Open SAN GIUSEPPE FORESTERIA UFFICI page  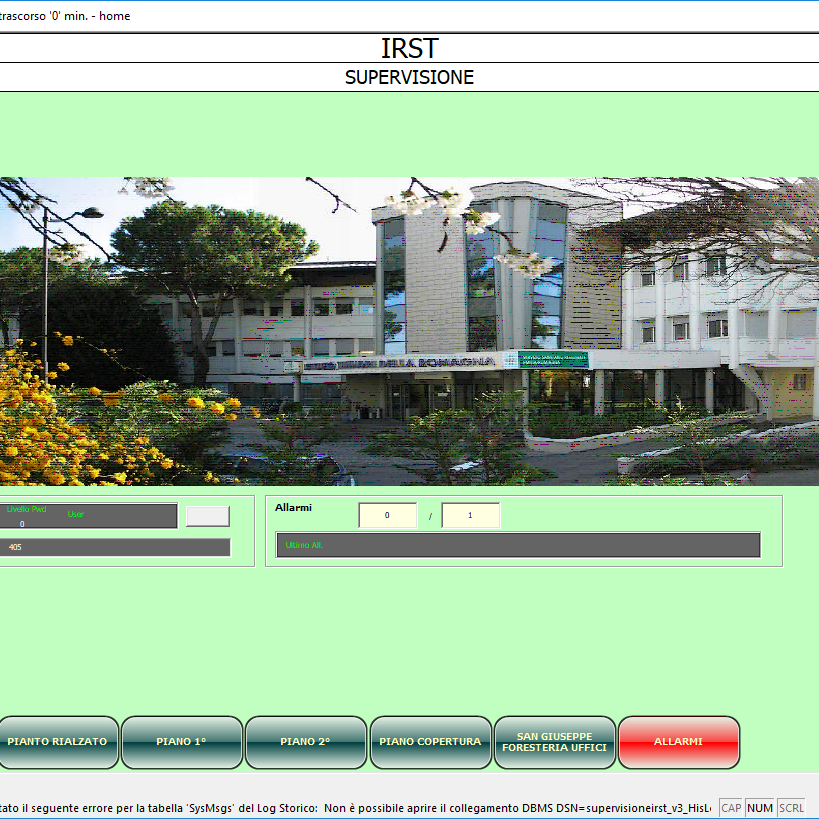point(555,742)
